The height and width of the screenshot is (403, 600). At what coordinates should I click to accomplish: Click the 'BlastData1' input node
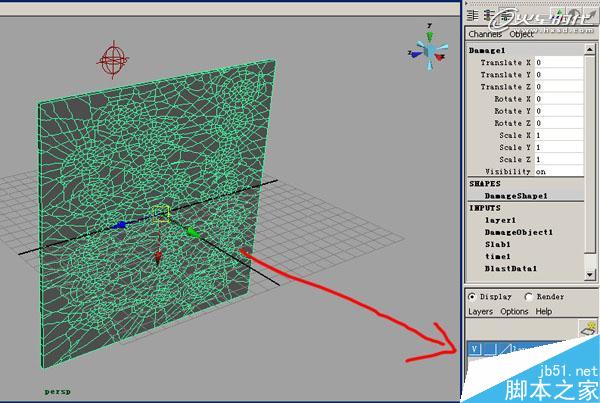[510, 269]
